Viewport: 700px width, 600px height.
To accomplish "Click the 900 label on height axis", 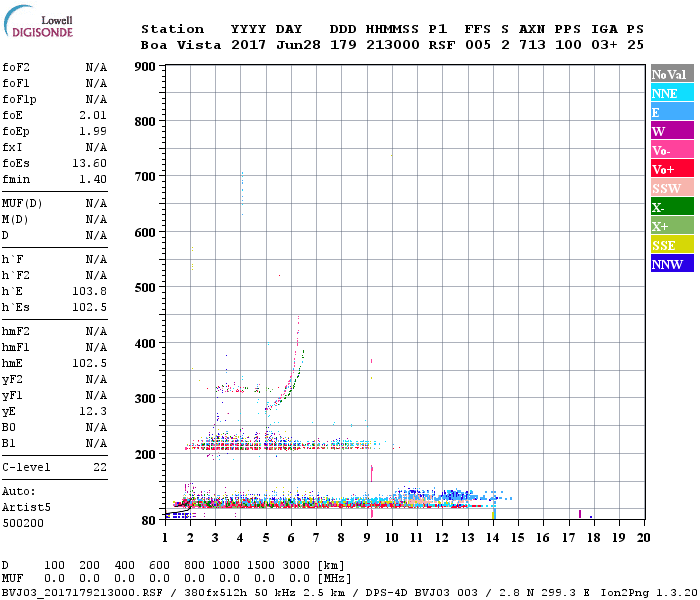I will [x=145, y=67].
